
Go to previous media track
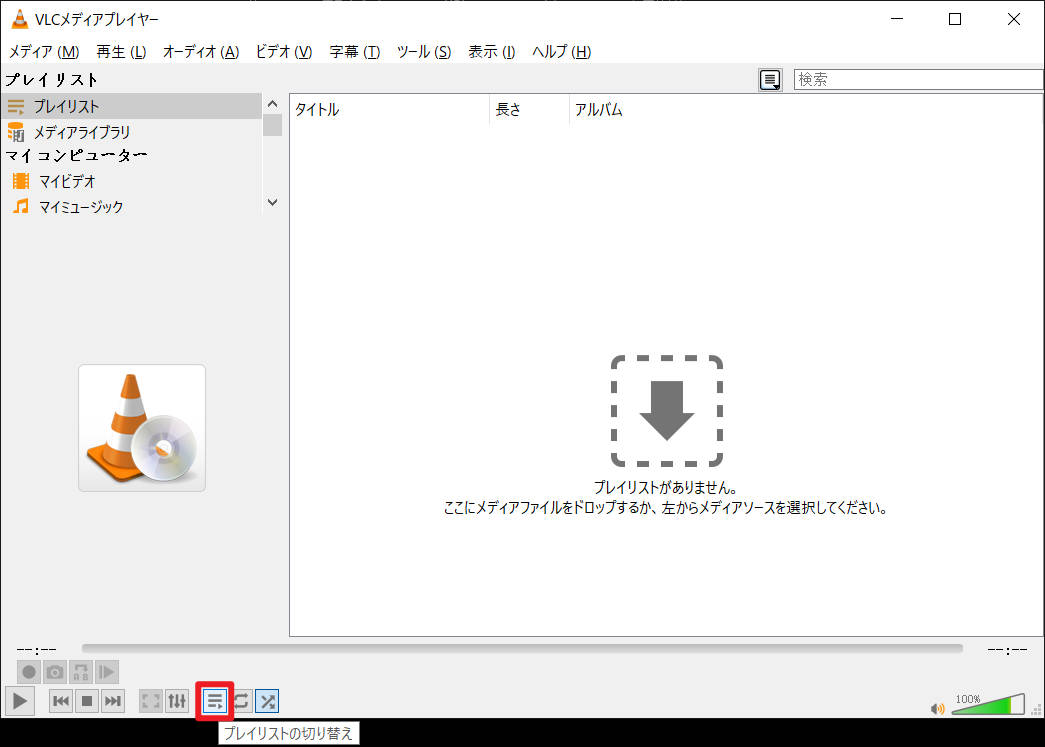[61, 701]
